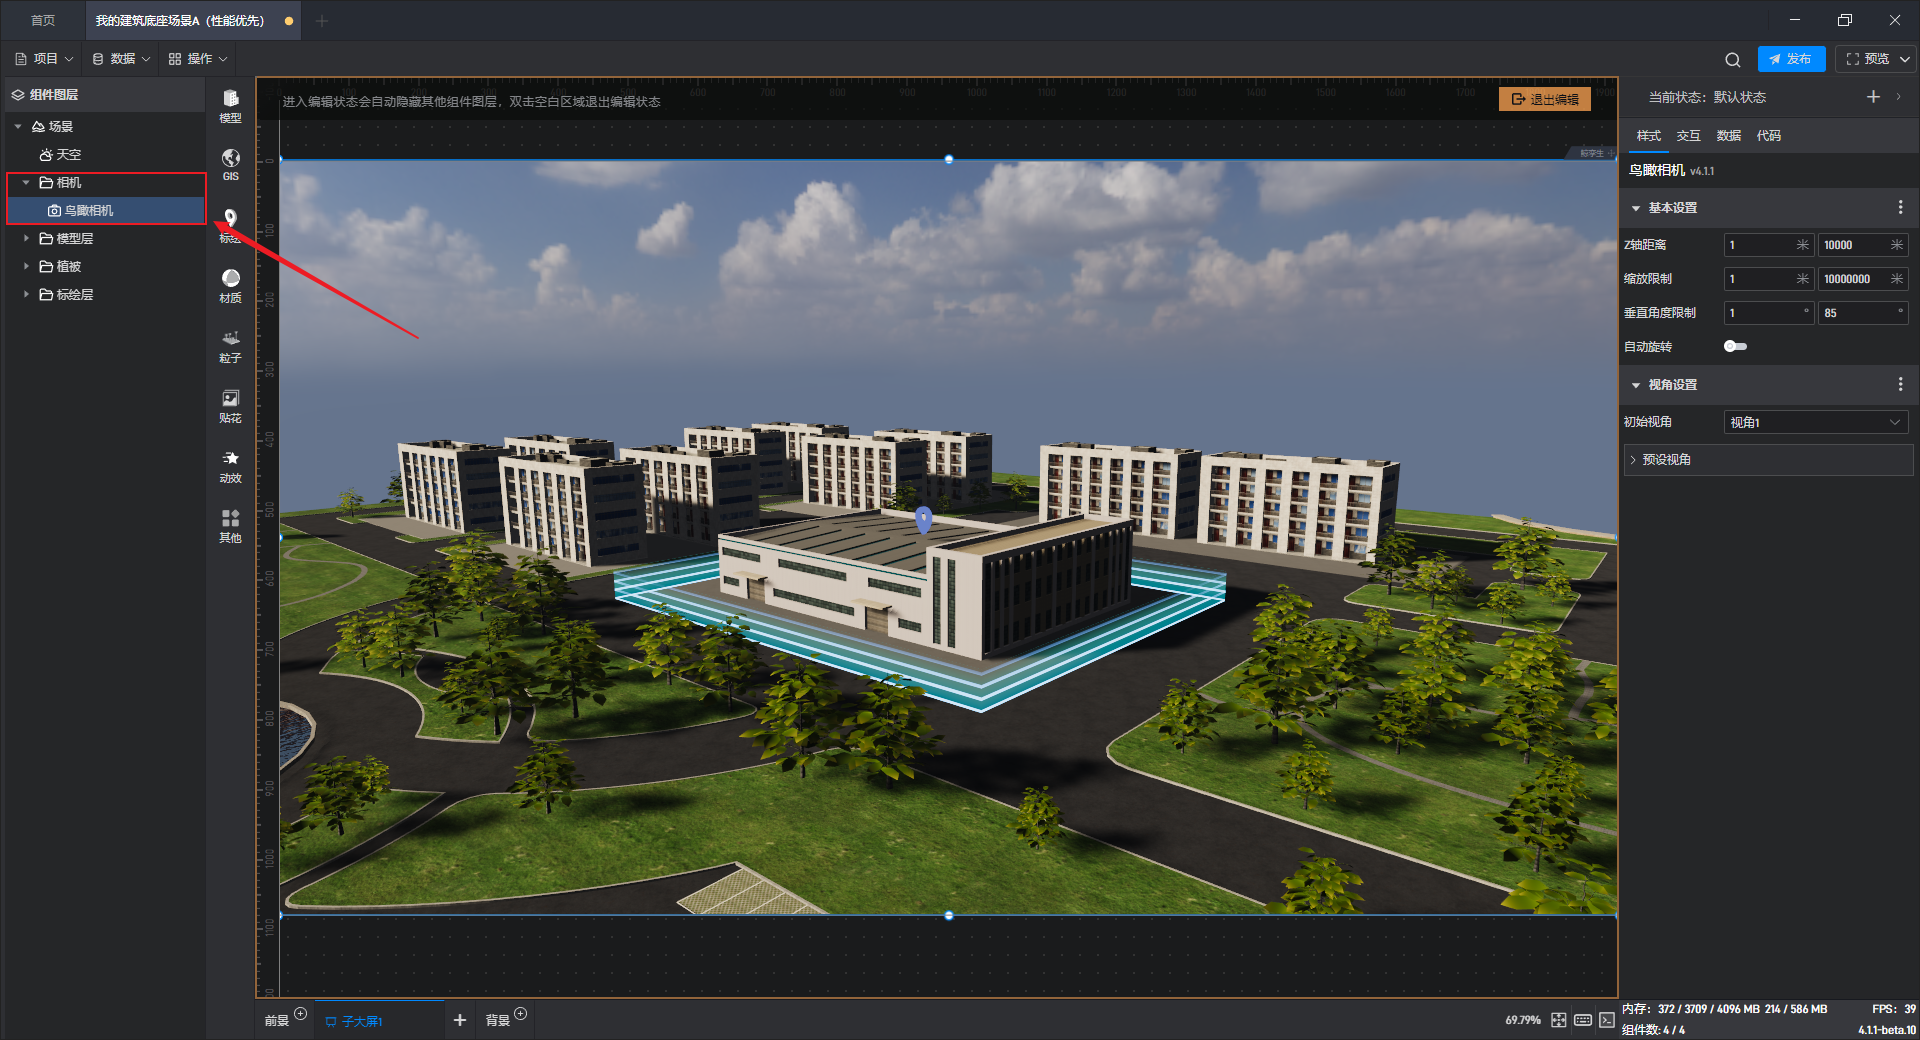Screen dimensions: 1920x1040
Task: Select the 鸟瞰相机 camera tree item
Action: coord(106,211)
